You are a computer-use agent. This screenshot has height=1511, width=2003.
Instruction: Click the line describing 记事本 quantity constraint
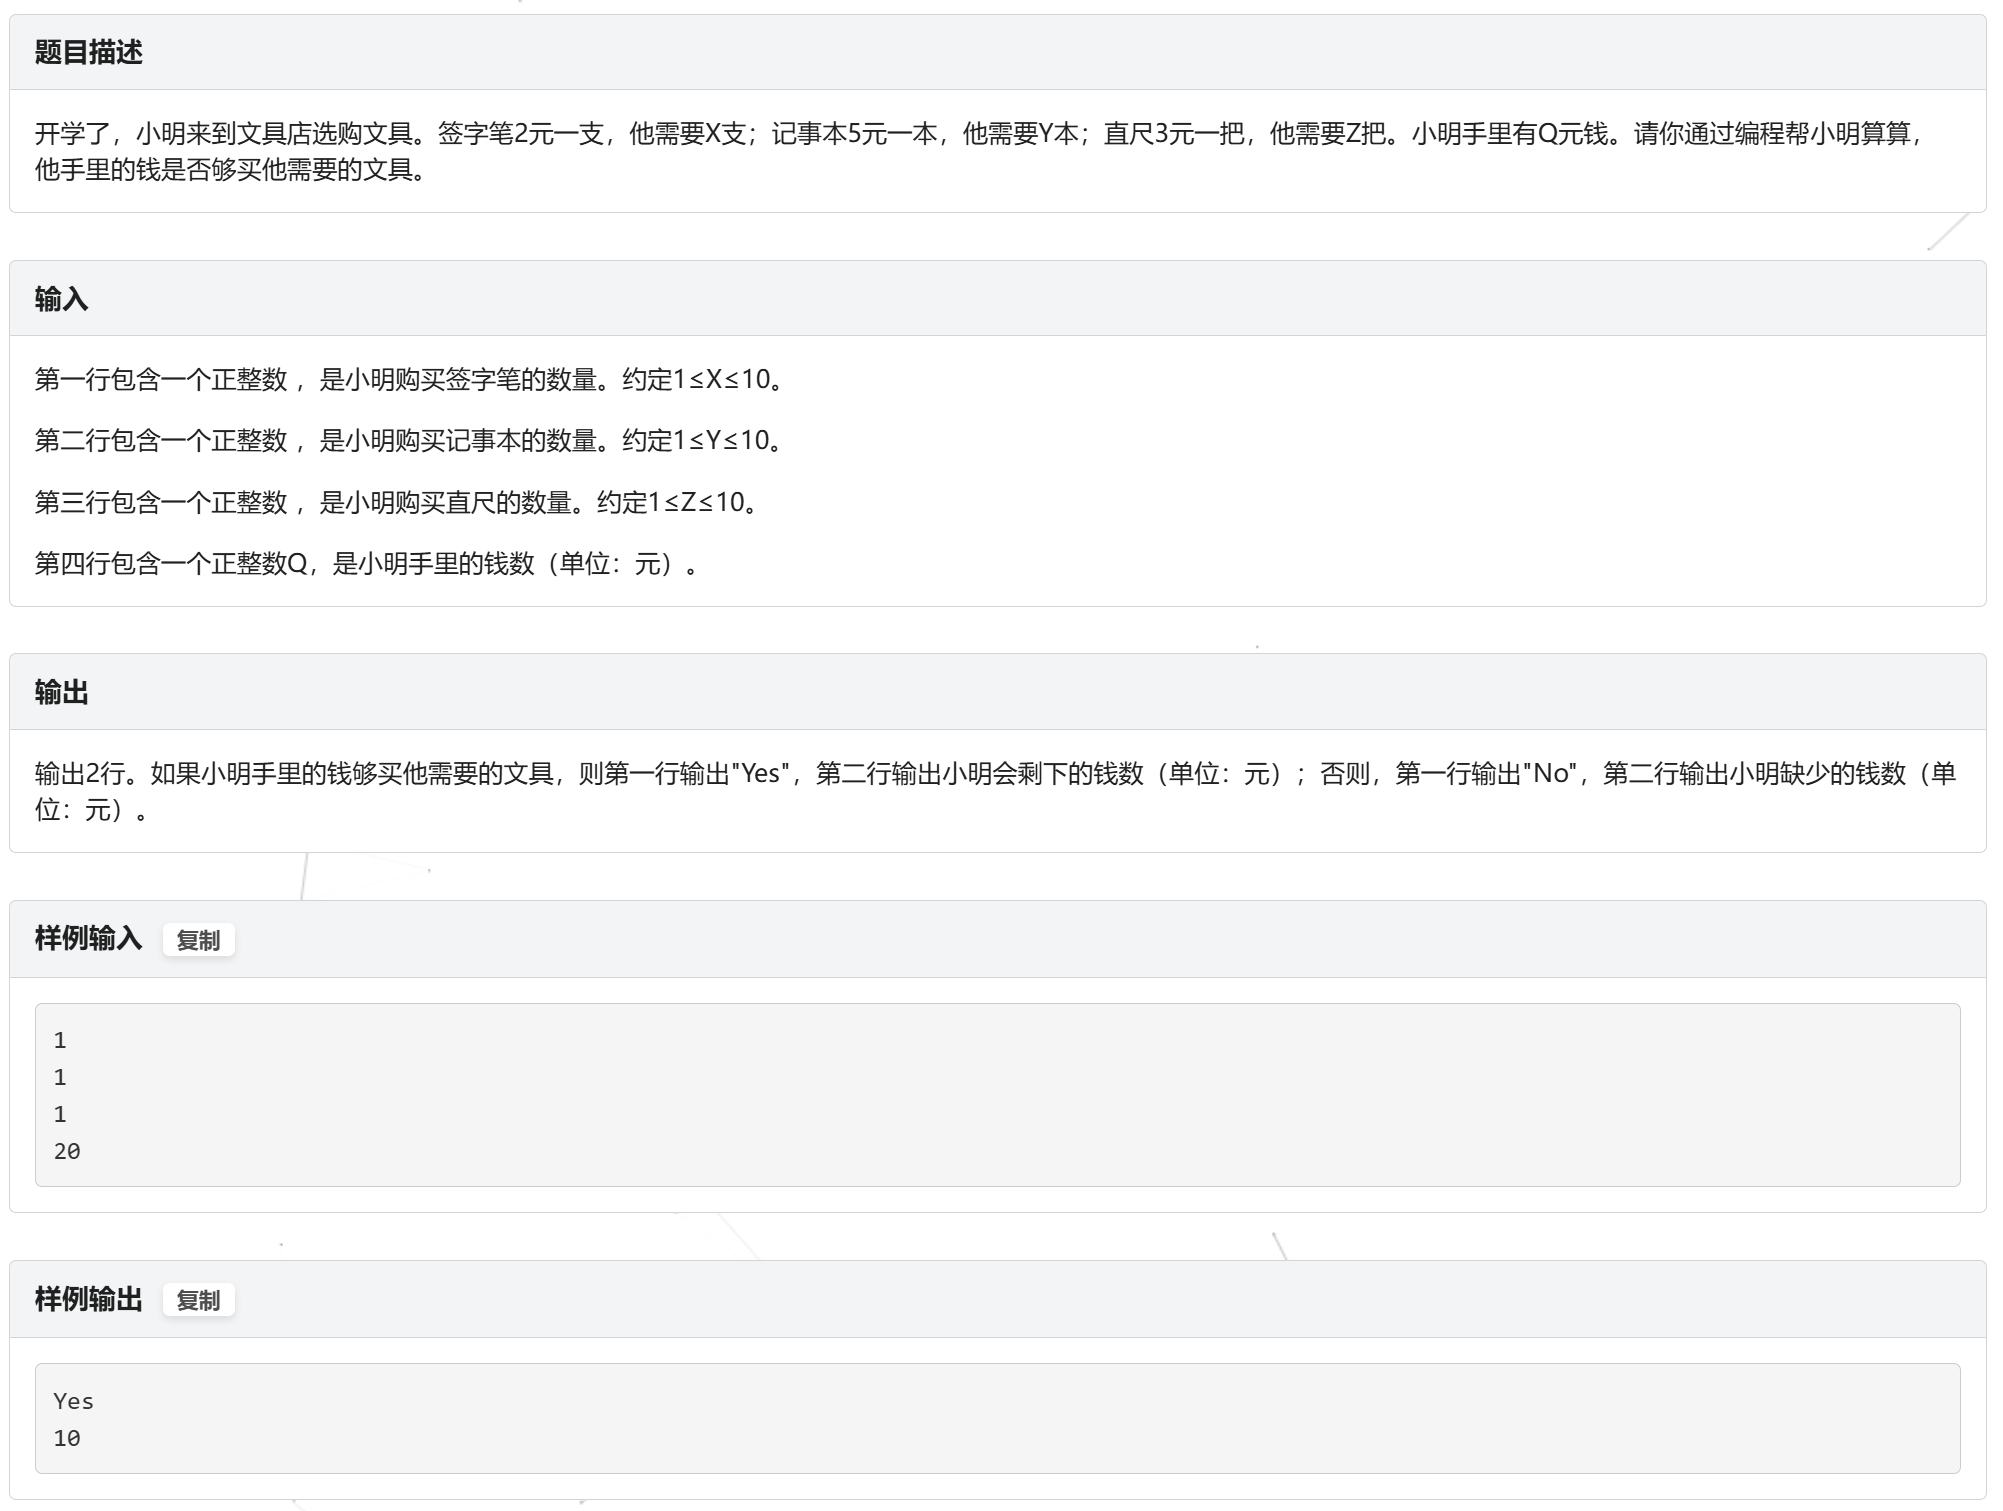tap(410, 441)
